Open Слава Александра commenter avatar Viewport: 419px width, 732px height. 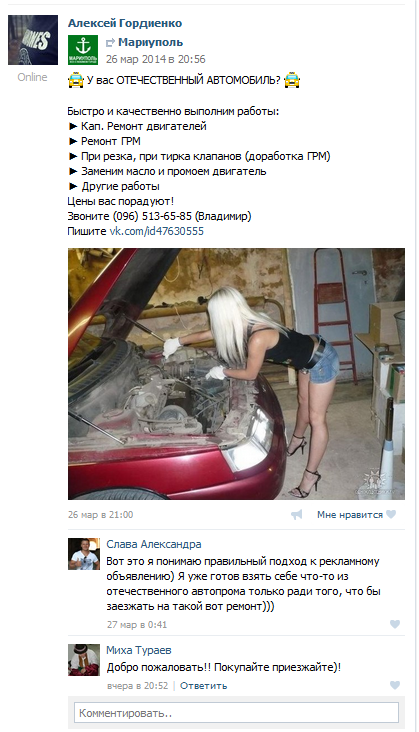tap(84, 554)
